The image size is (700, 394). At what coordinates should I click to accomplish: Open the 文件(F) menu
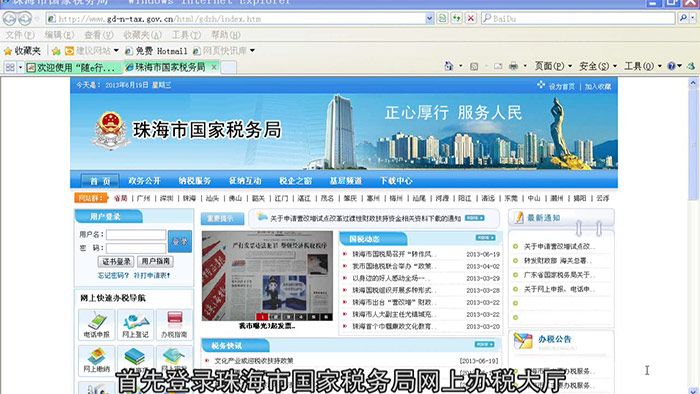[x=20, y=35]
